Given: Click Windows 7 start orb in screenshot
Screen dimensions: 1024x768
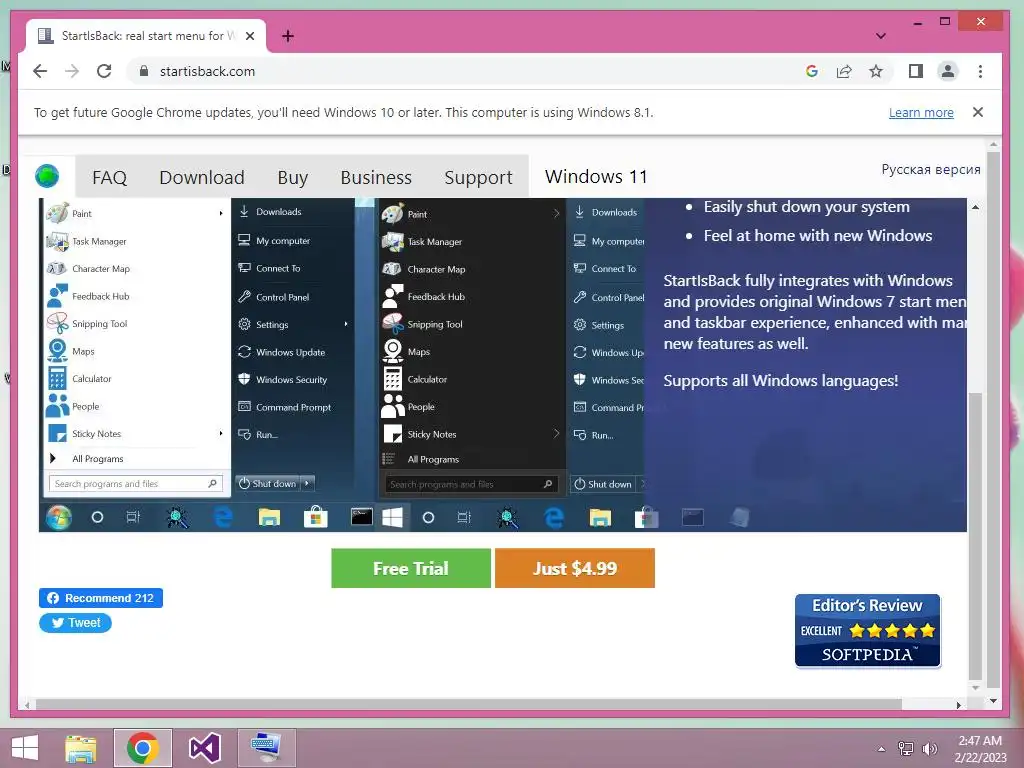Looking at the screenshot, I should pos(59,517).
